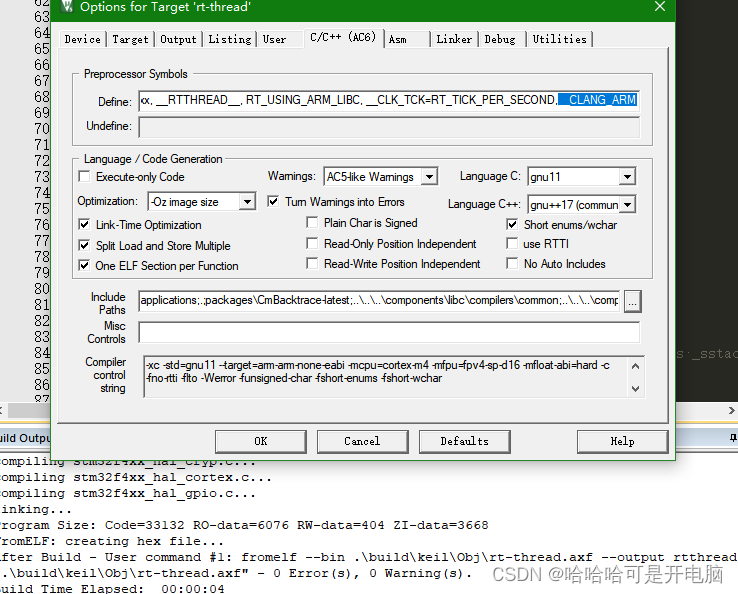This screenshot has height=594, width=738.
Task: Click the 'linking...' output line
Action: [x=36, y=509]
